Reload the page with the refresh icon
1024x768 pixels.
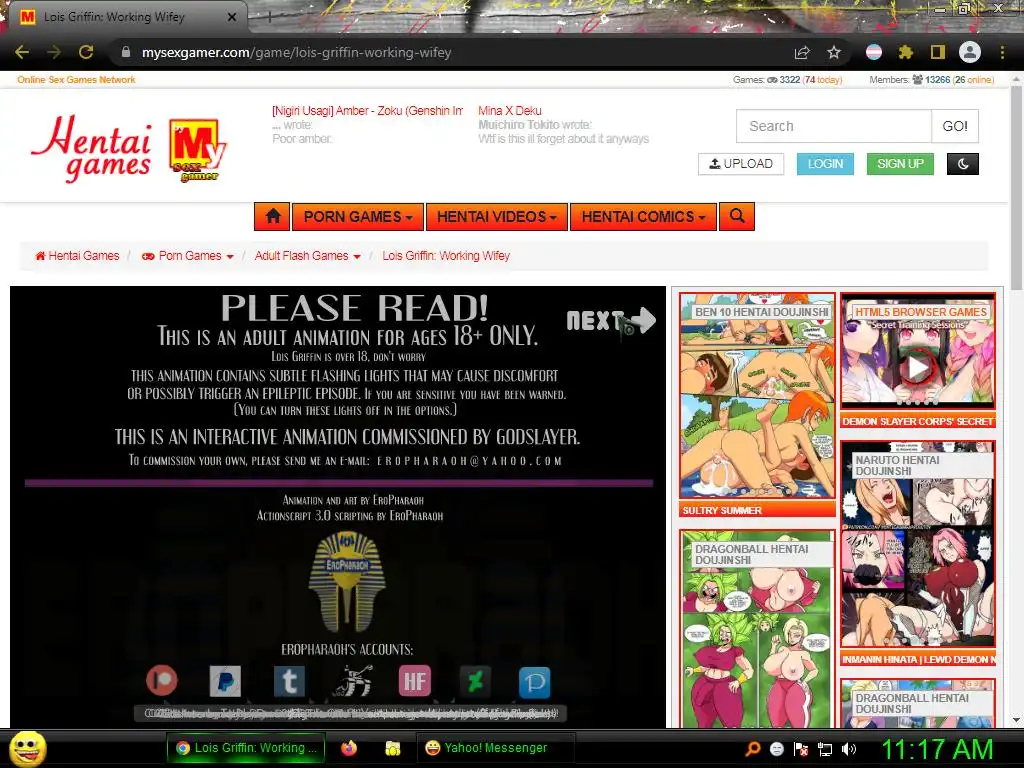[x=86, y=52]
